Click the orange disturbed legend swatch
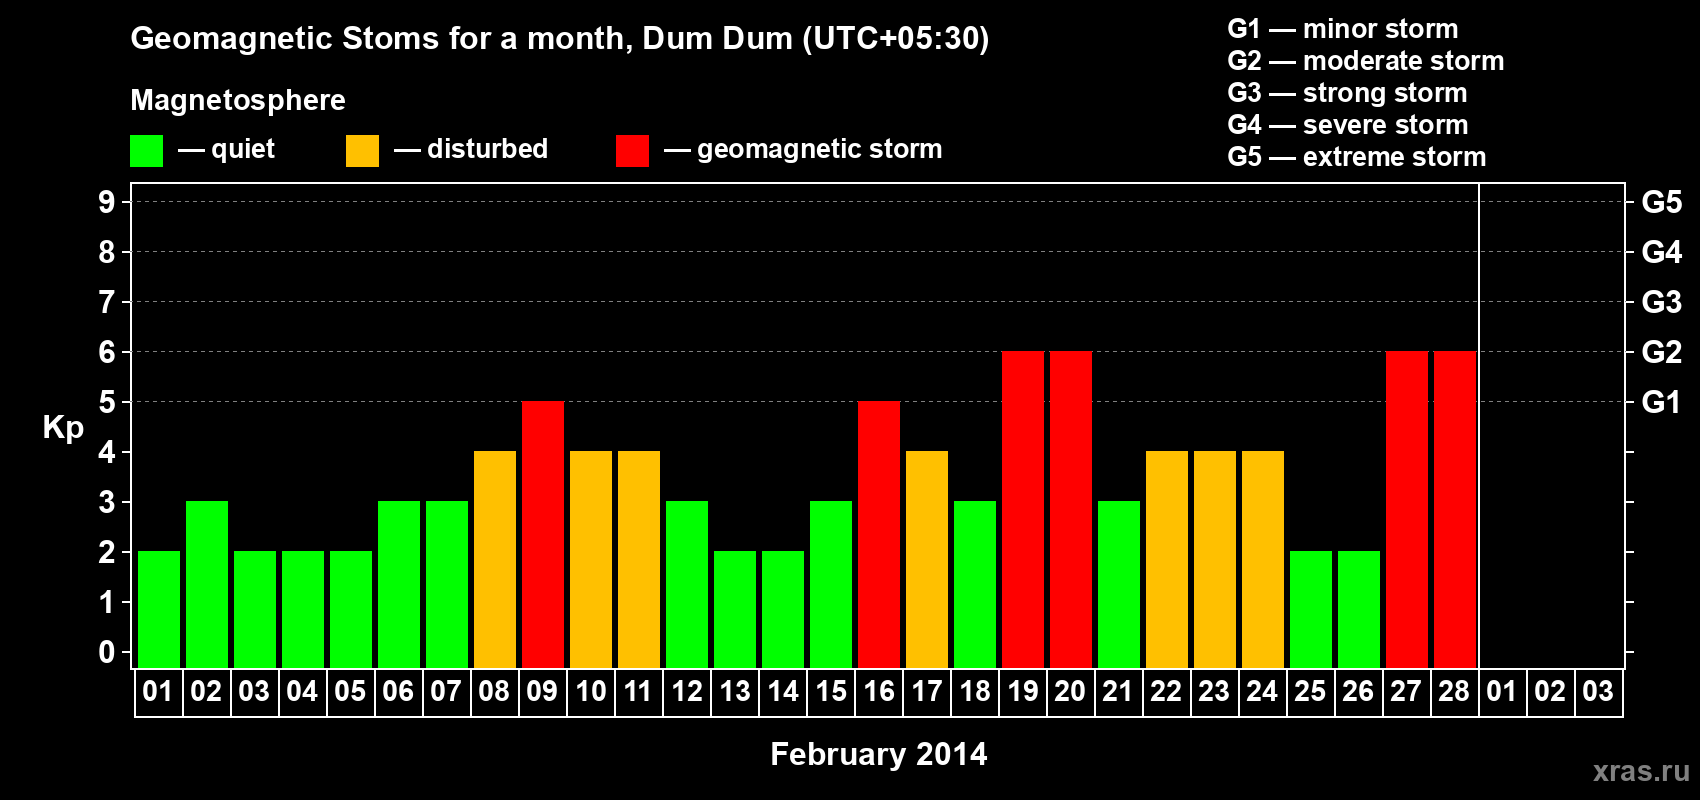1700x800 pixels. coord(362,151)
